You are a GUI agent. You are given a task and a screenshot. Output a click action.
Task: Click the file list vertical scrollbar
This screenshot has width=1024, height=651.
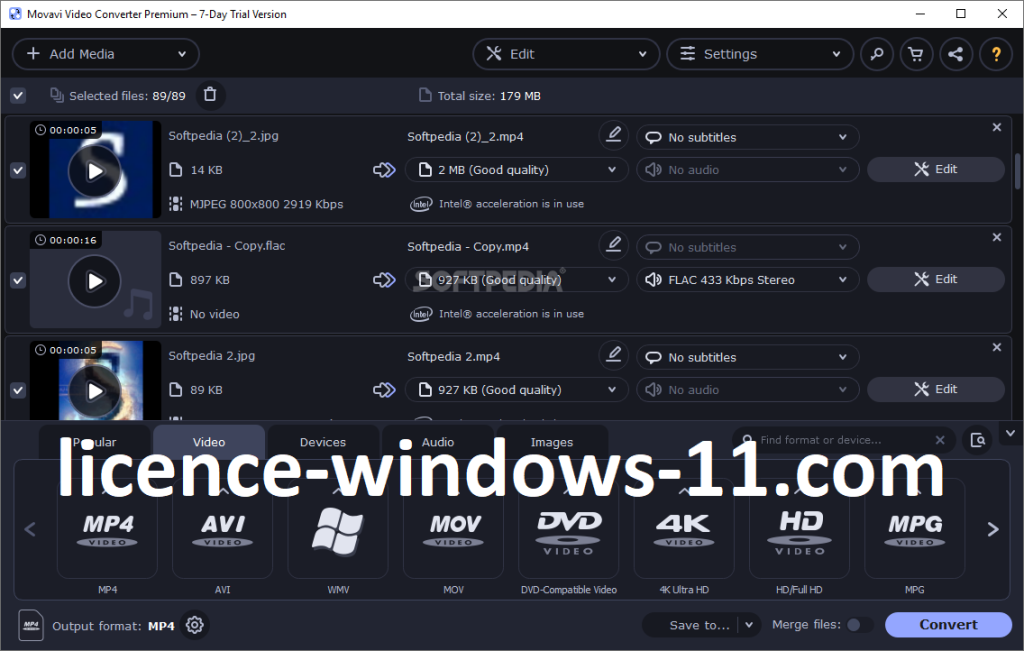[1017, 171]
